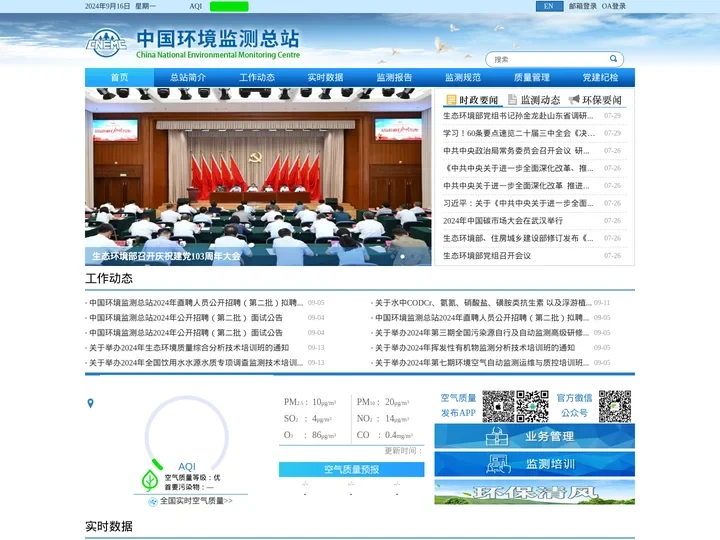Open the party anniversary meeting slide image
Viewport: 720px width, 540px height.
[x=258, y=176]
